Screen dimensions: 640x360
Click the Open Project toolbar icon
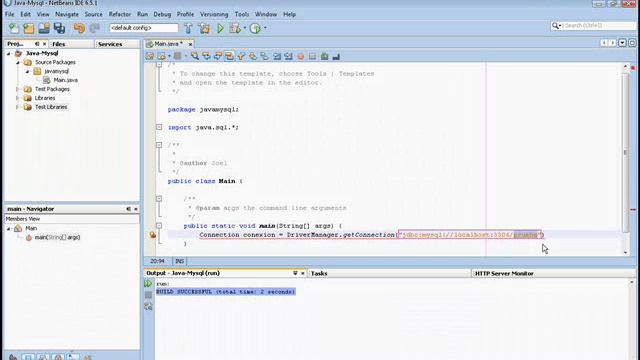point(44,28)
